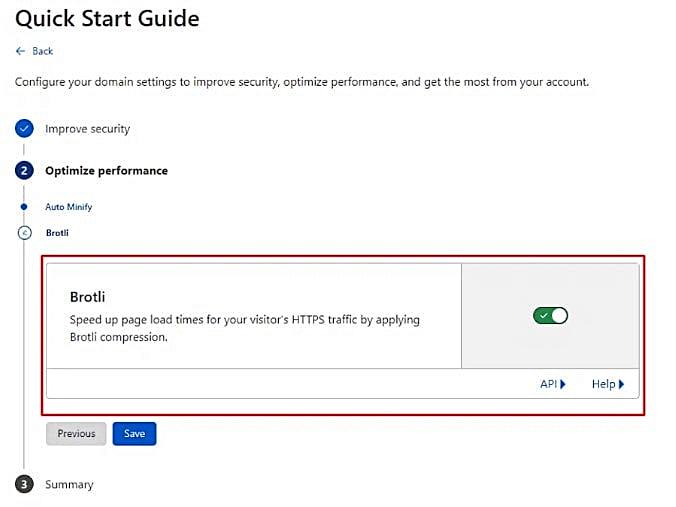This screenshot has width=676, height=507.
Task: Click the 'Configure your domain settings' intro text
Action: point(302,82)
